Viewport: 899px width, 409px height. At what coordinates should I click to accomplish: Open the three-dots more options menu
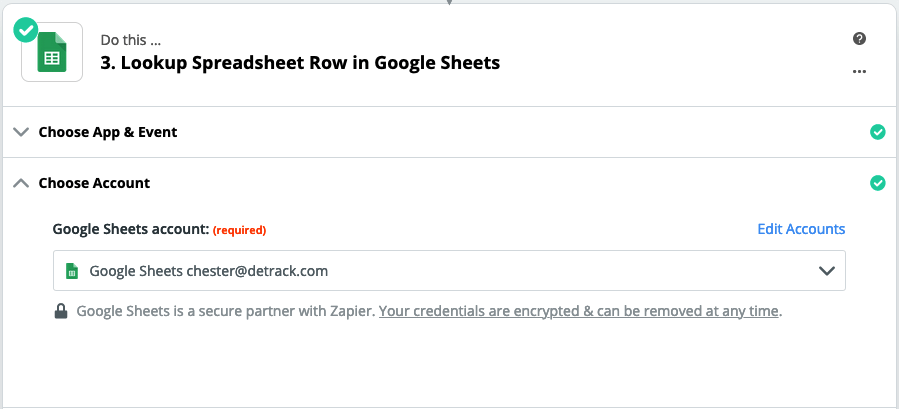coord(859,72)
